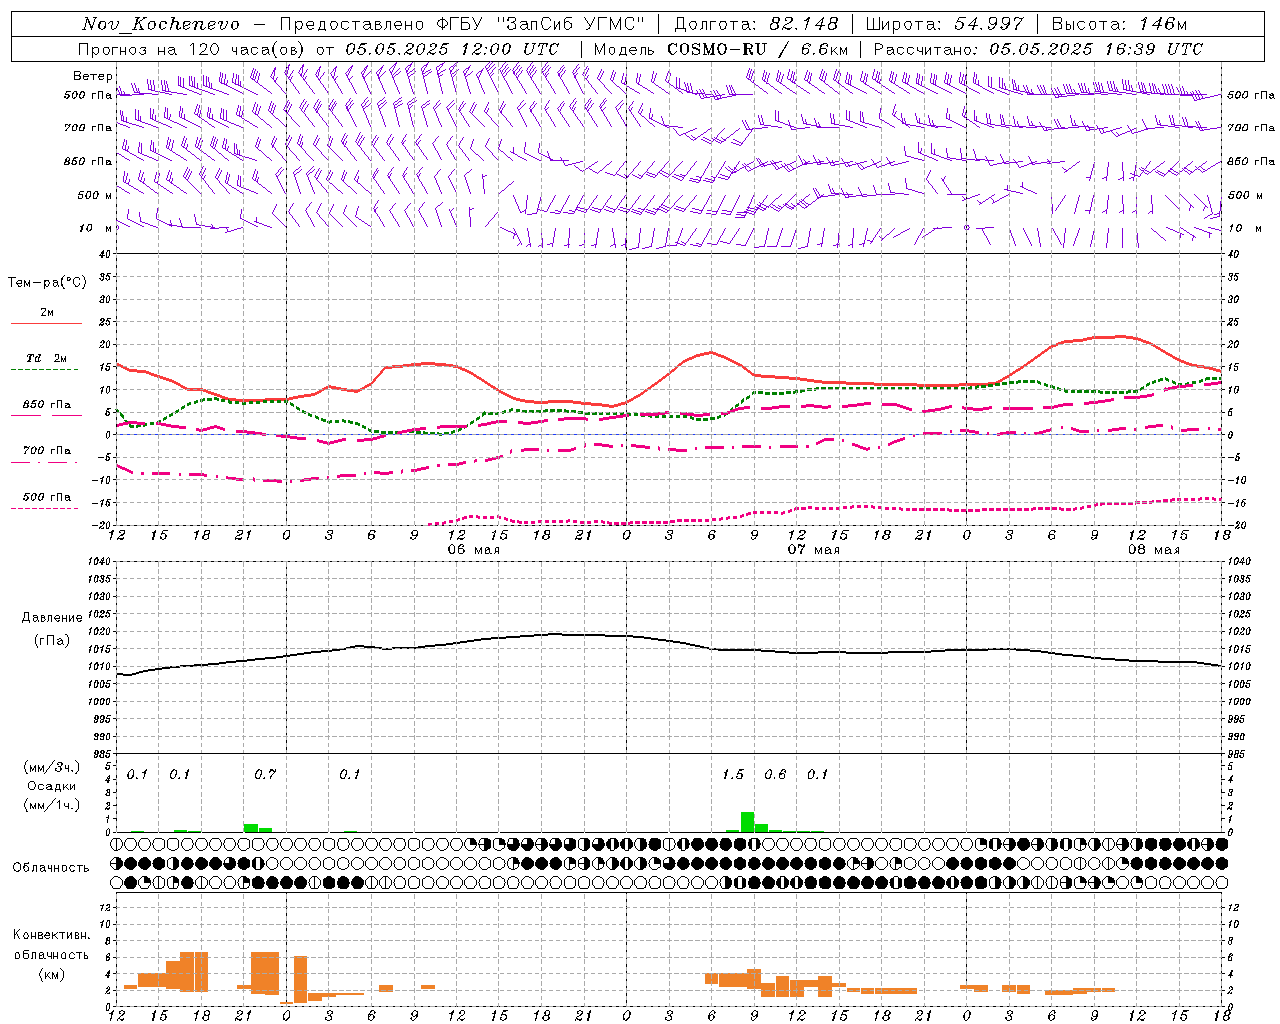Screen dimensions: 1280x1024
Task: Click the 500 гПа temperature legend entry
Action: [x=46, y=497]
